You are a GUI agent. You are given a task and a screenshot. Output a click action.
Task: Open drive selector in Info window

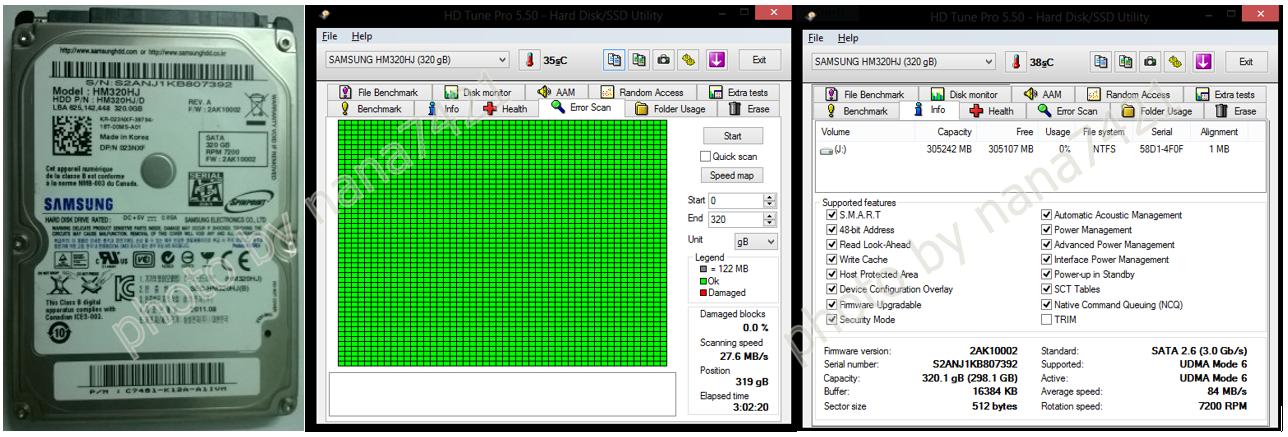(x=902, y=61)
